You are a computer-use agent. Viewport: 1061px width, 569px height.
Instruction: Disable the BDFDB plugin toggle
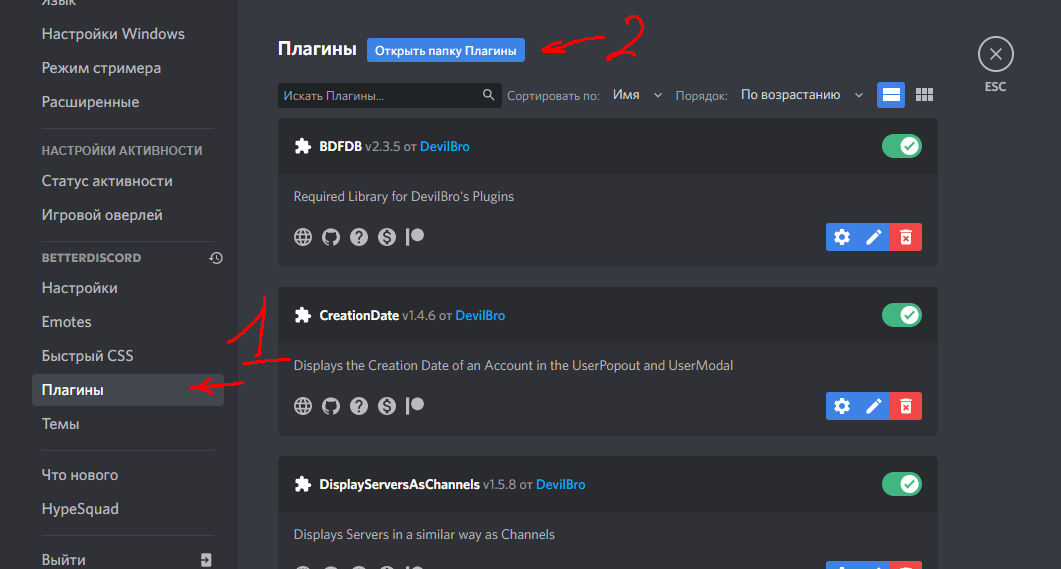(x=901, y=146)
